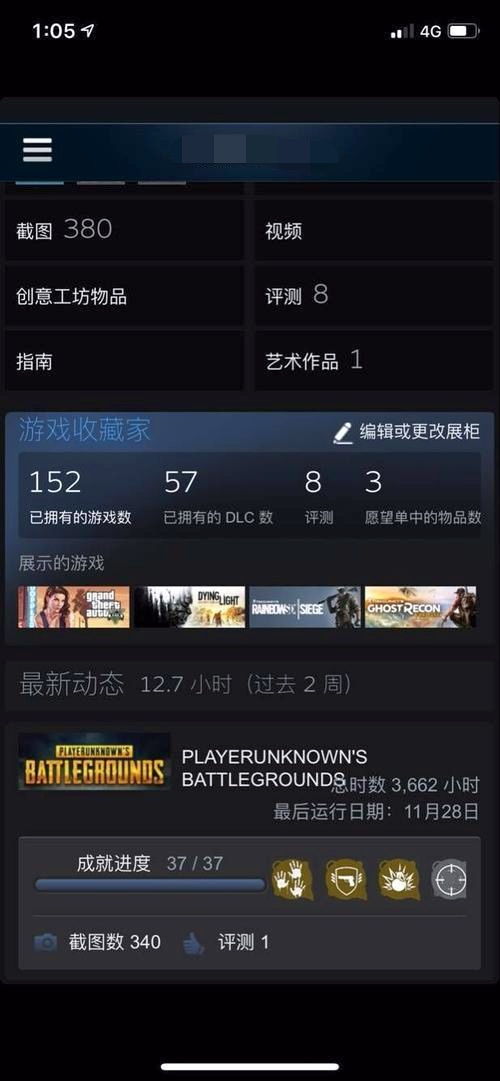Click the crosshair achievement badge
Viewport: 500px width, 1081px height.
click(x=450, y=880)
